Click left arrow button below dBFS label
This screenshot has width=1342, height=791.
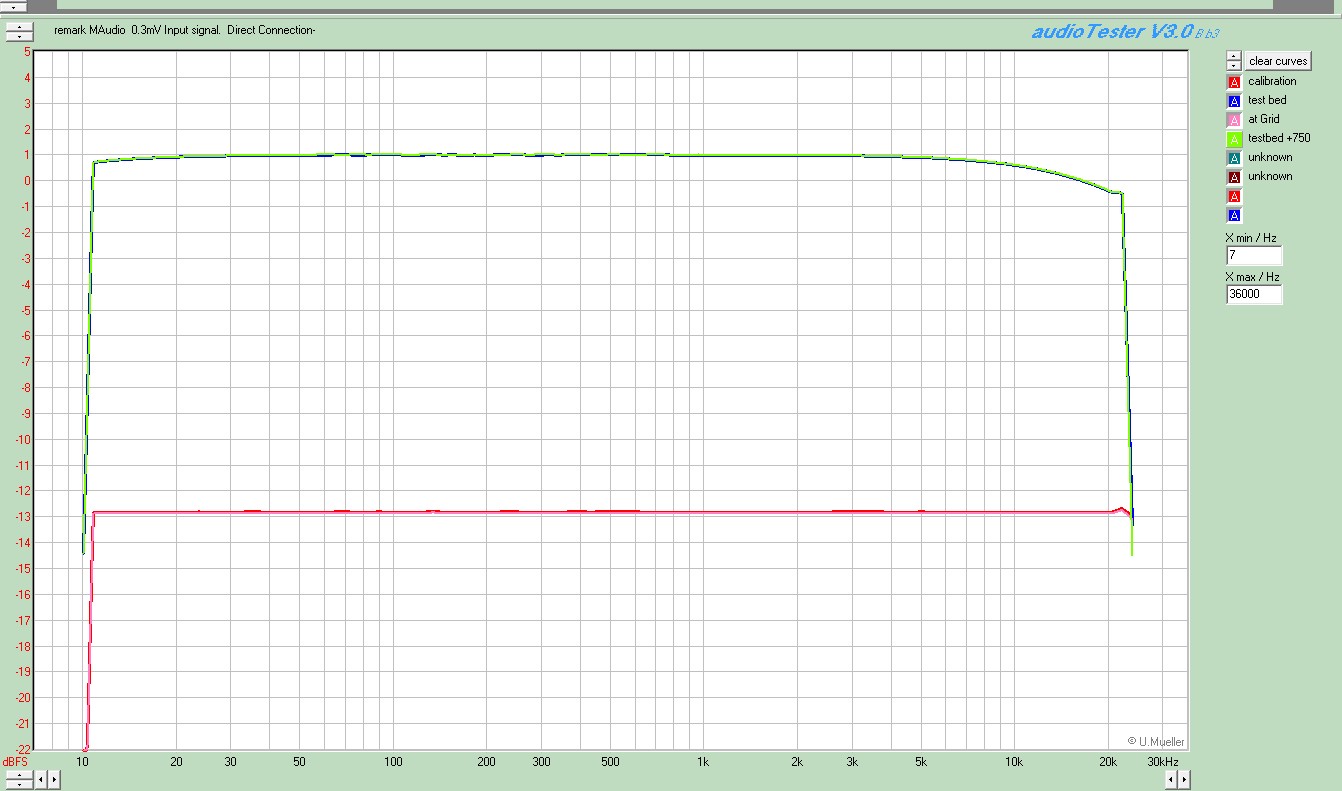point(41,779)
